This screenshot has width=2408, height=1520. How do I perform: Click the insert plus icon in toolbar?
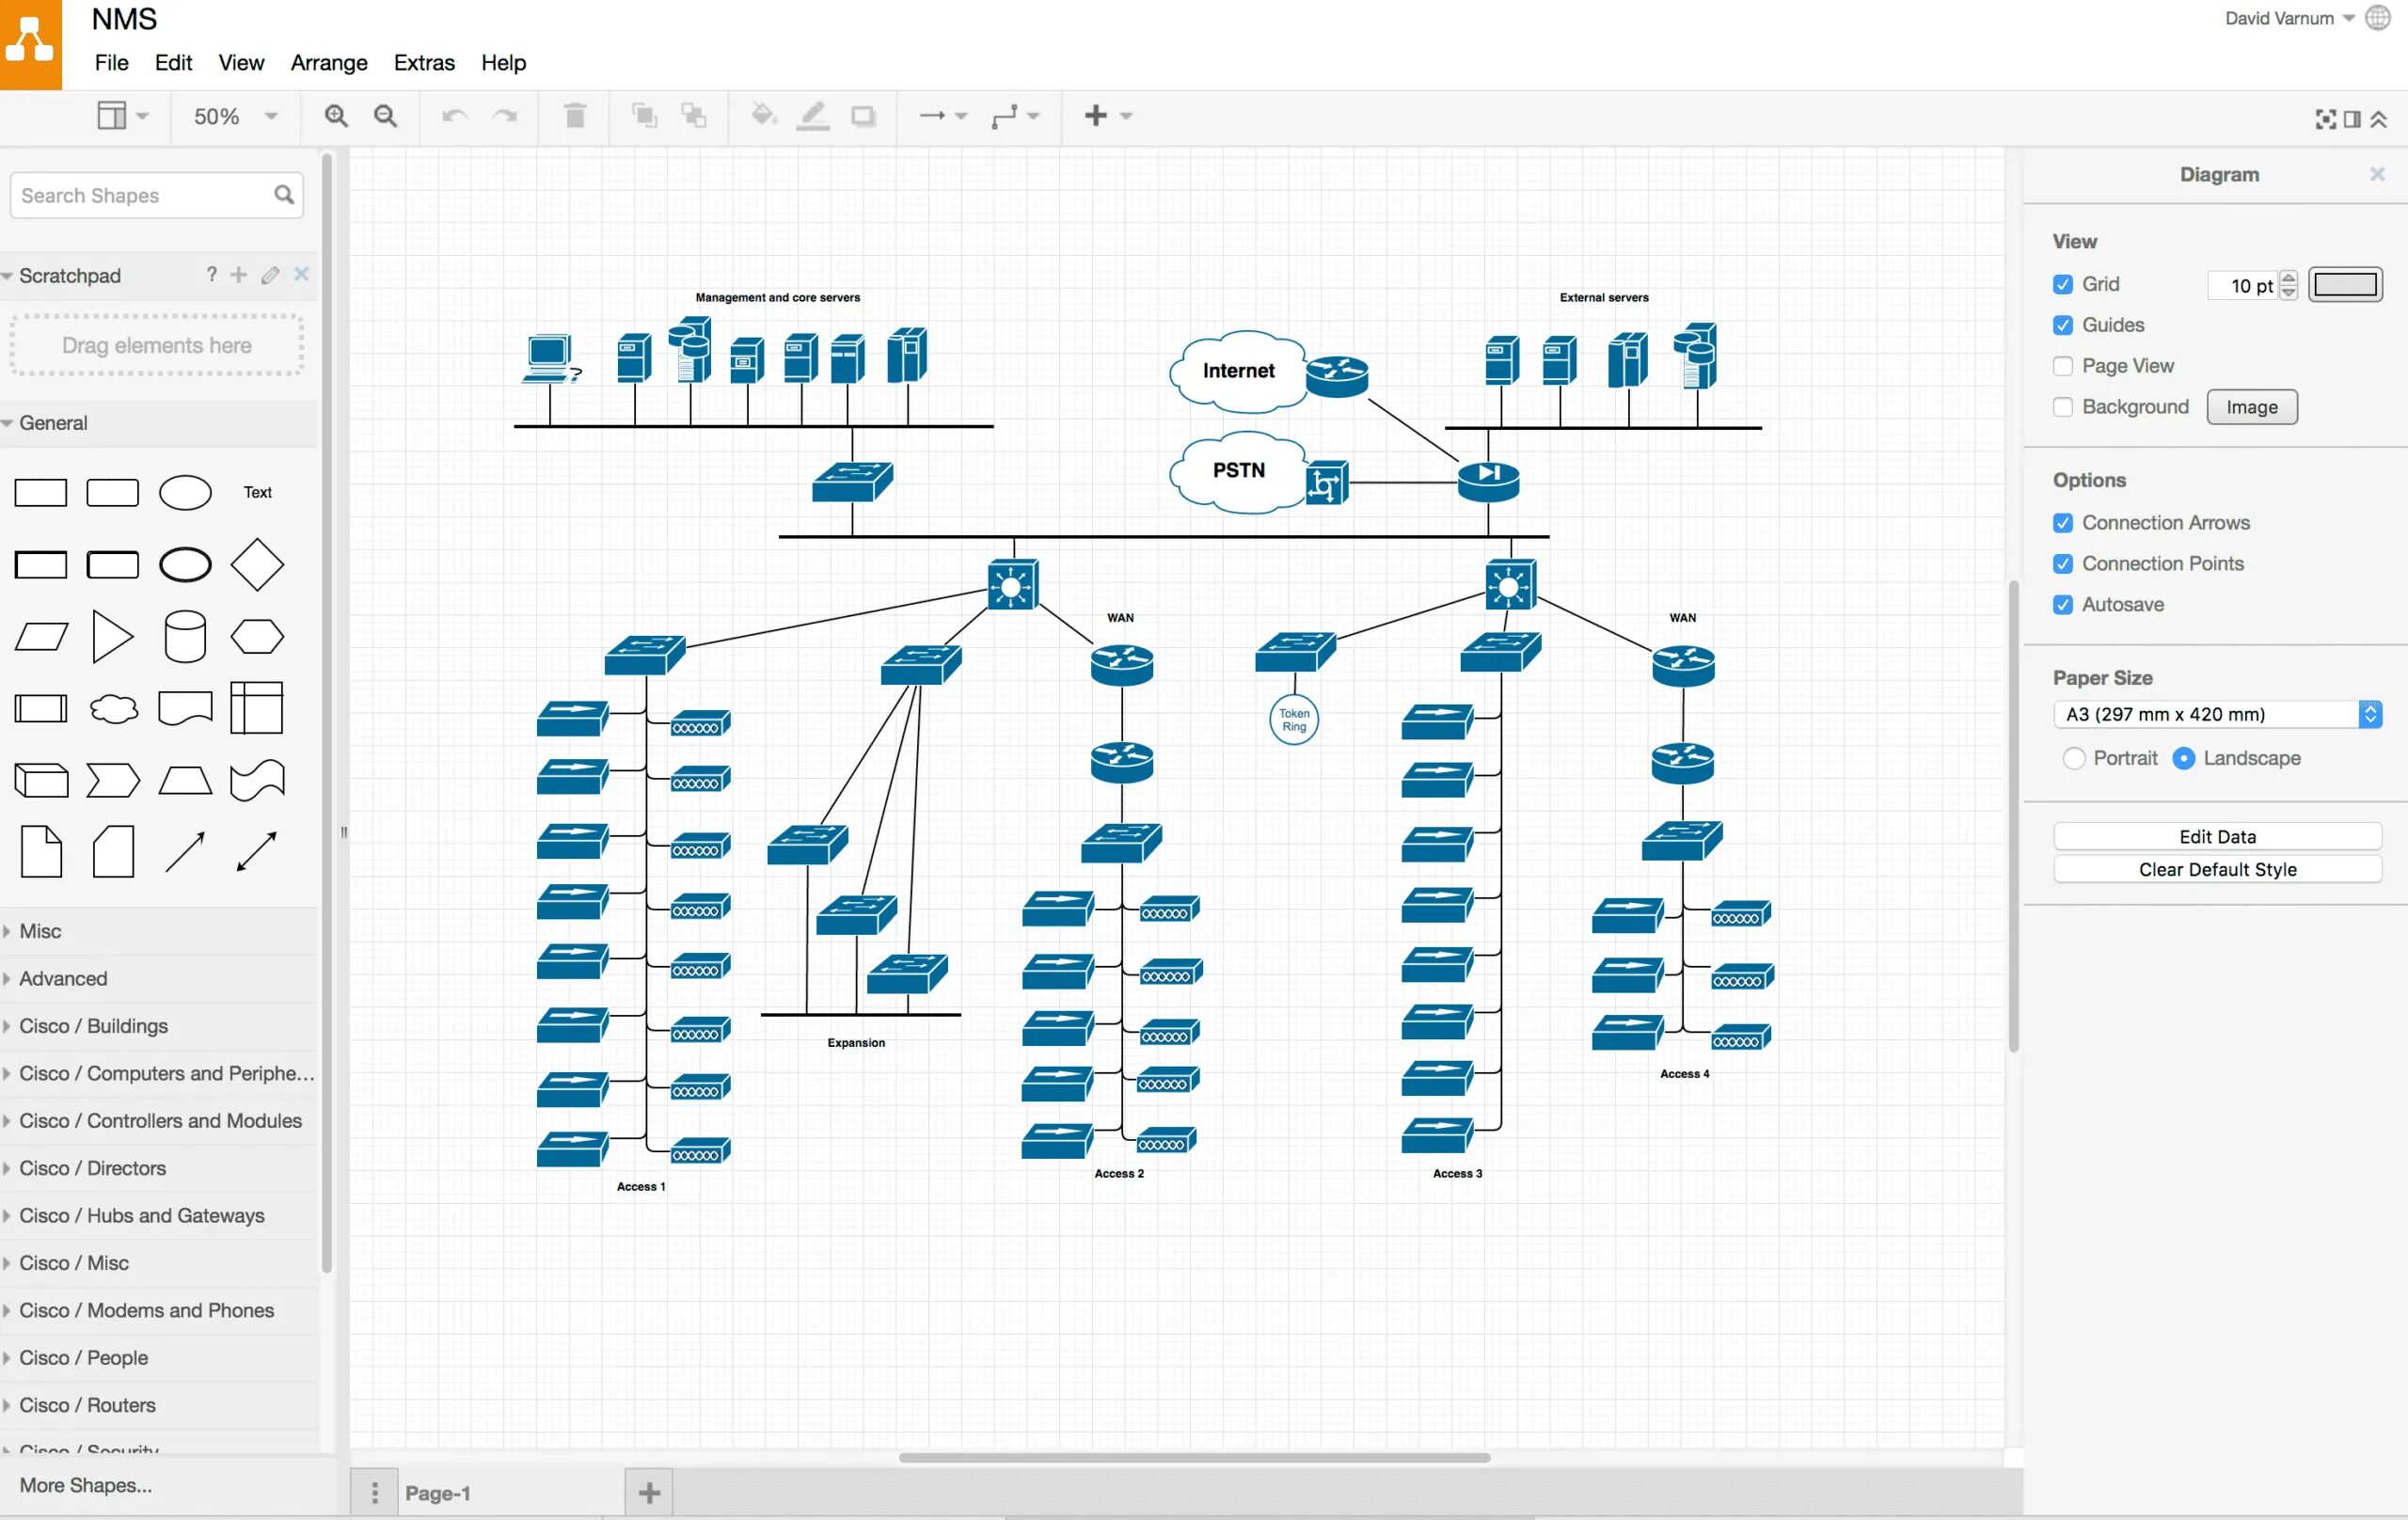click(1096, 116)
